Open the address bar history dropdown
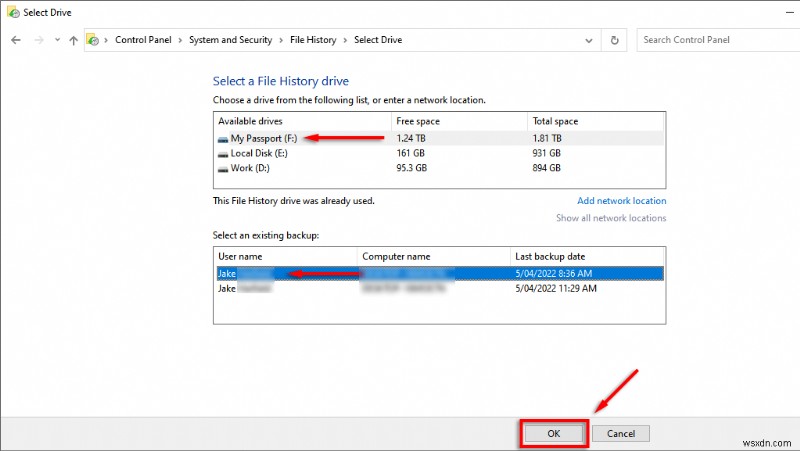 tap(589, 40)
